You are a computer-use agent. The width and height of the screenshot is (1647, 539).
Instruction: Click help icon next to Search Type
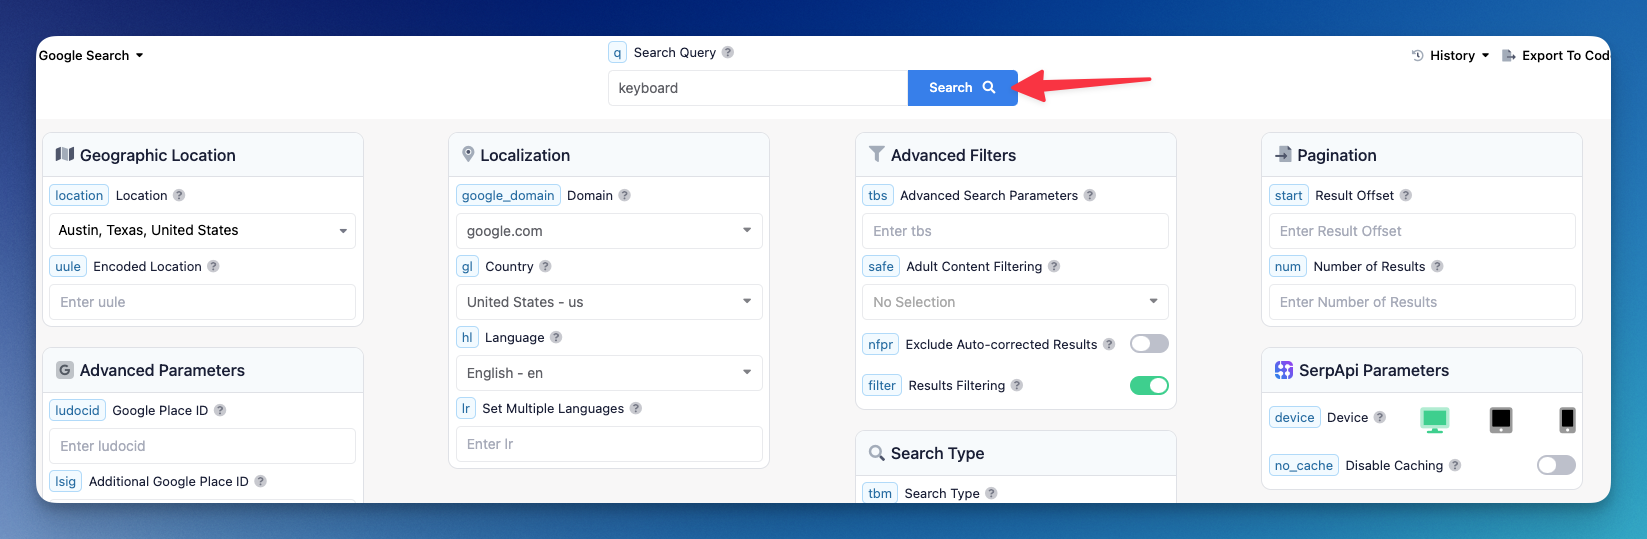991,493
